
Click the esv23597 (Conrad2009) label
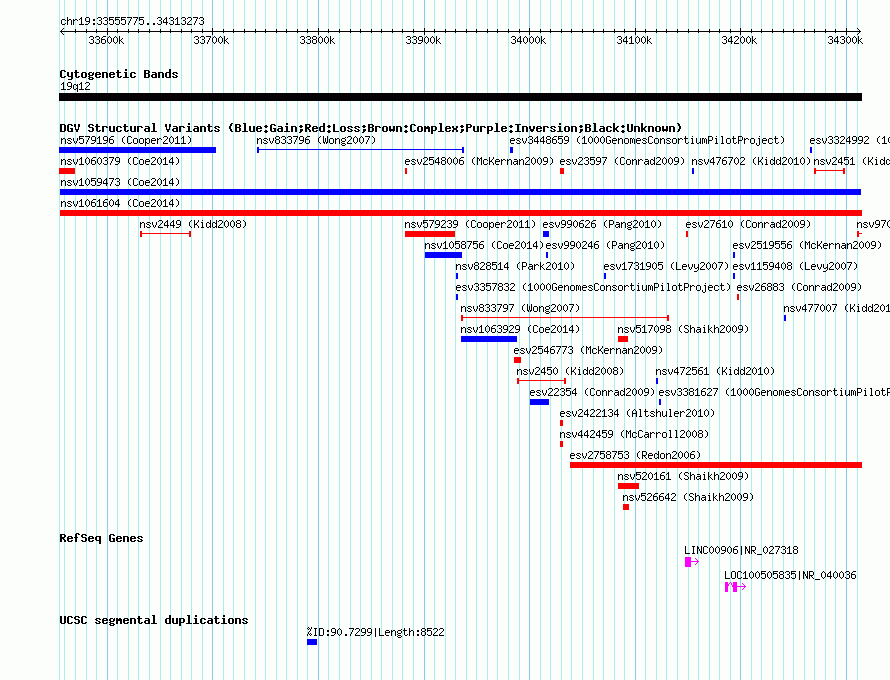(622, 161)
